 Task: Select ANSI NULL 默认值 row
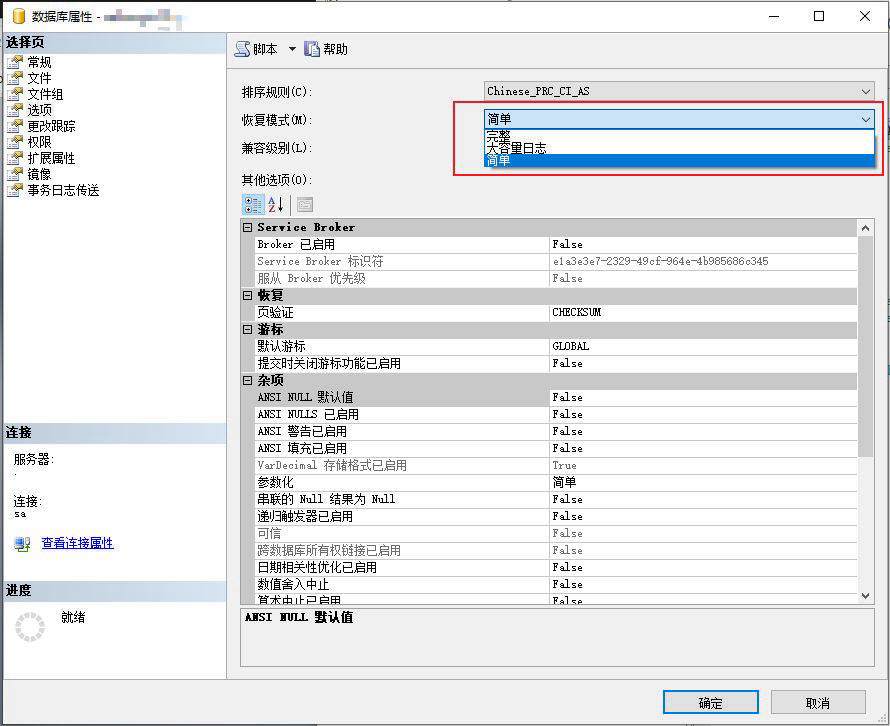(x=556, y=398)
